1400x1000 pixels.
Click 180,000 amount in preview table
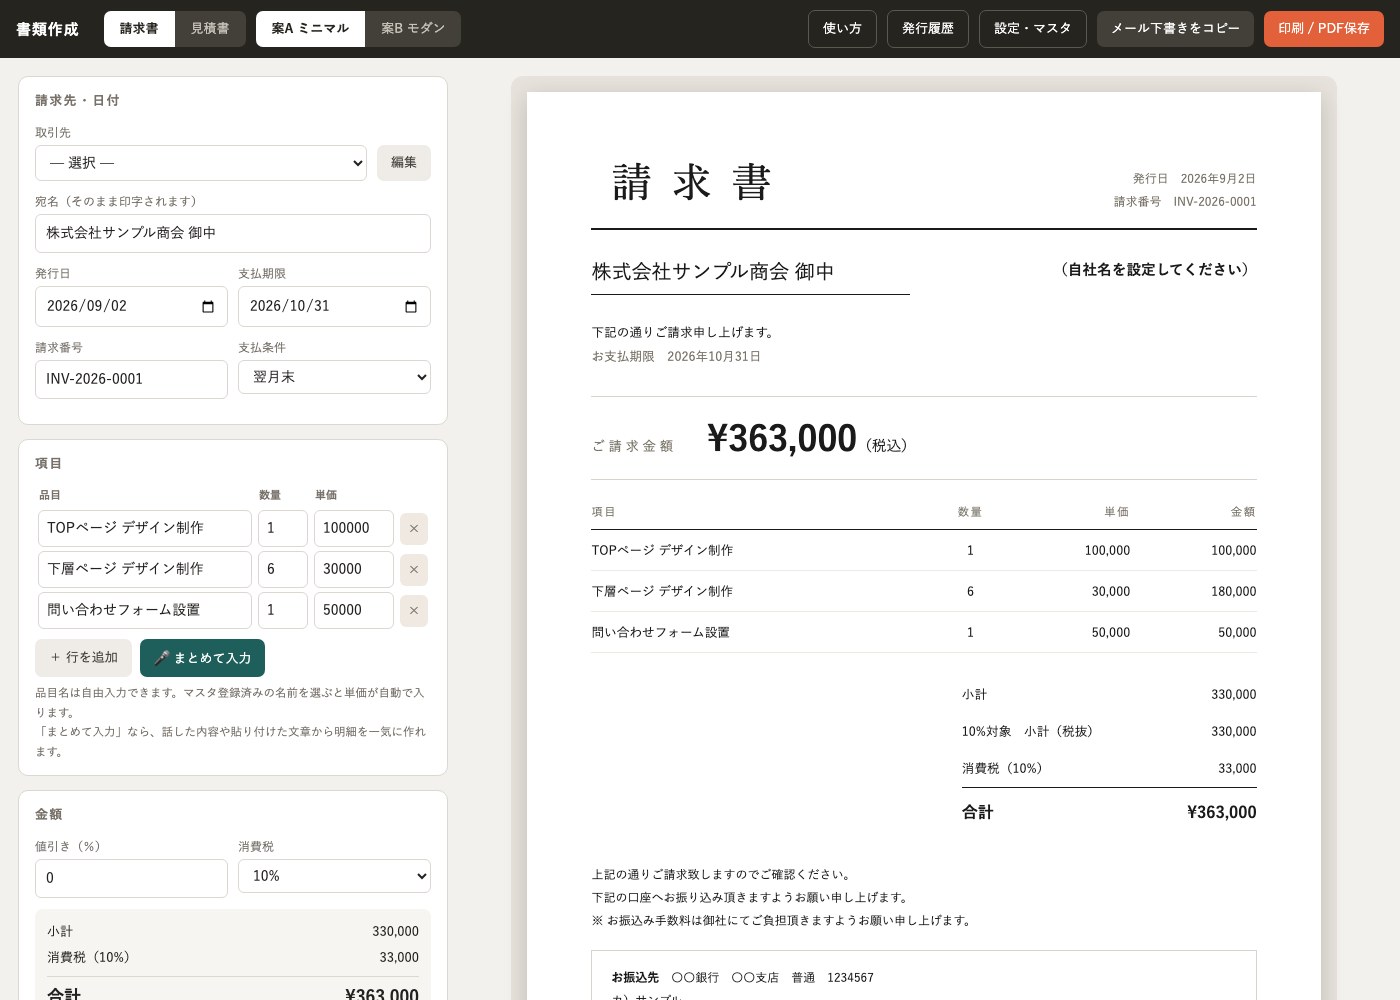click(x=1234, y=592)
